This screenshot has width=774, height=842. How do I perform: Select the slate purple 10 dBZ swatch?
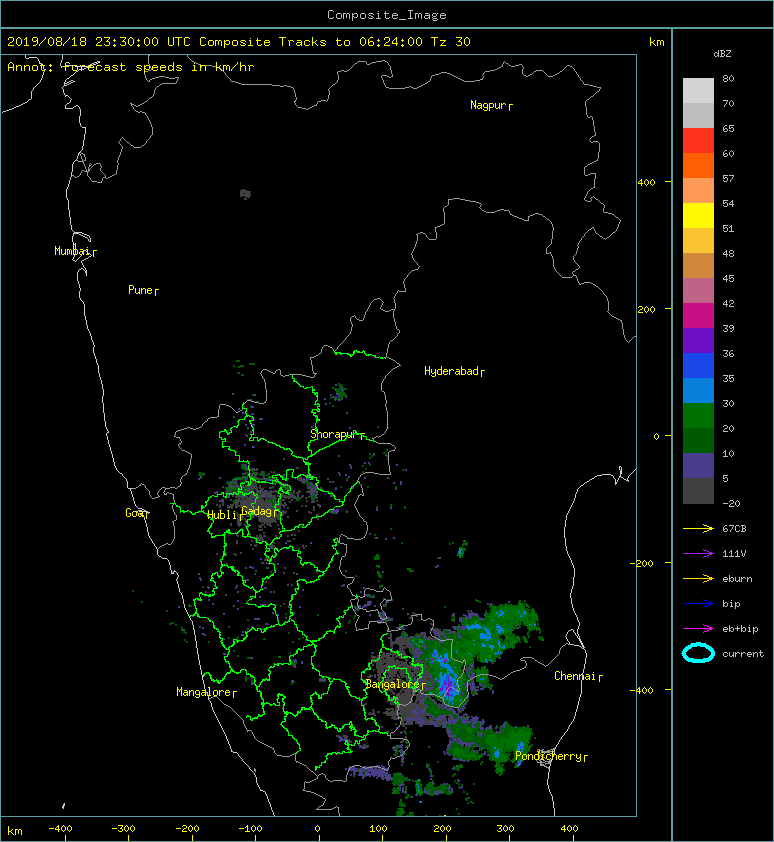click(698, 465)
